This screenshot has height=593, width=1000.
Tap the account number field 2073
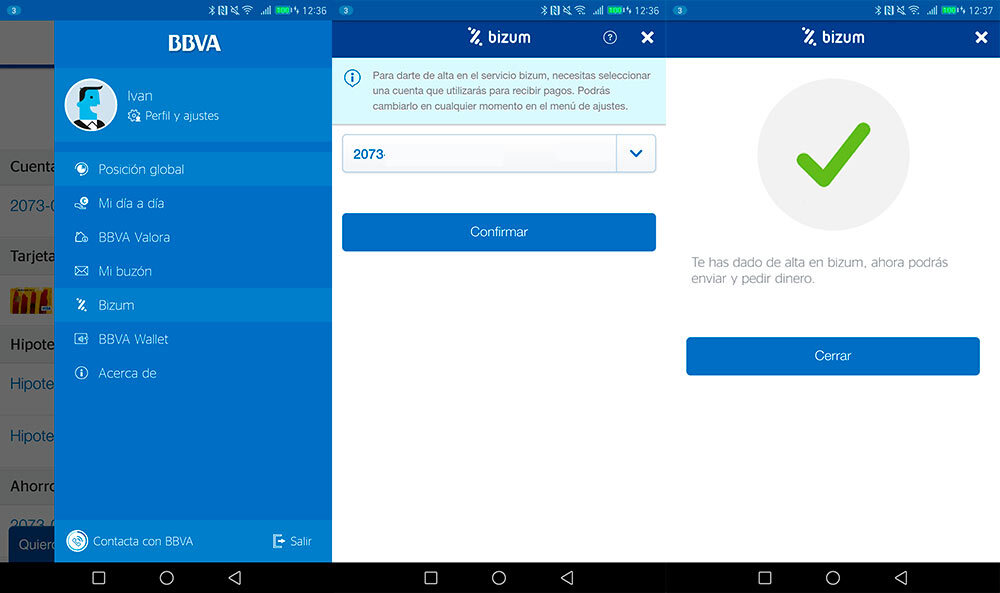[x=479, y=154]
